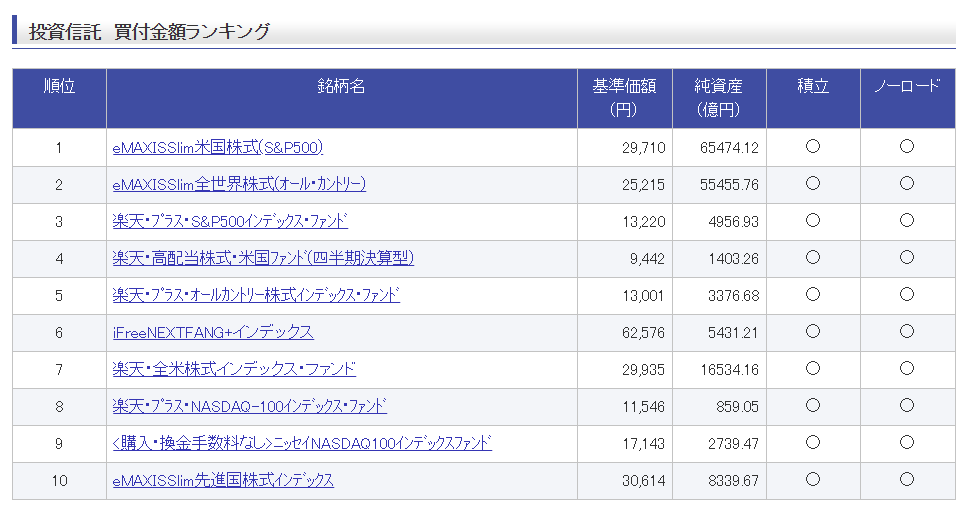
Task: Click the ノーロード circle for rank 1 fund
Action: click(x=907, y=146)
